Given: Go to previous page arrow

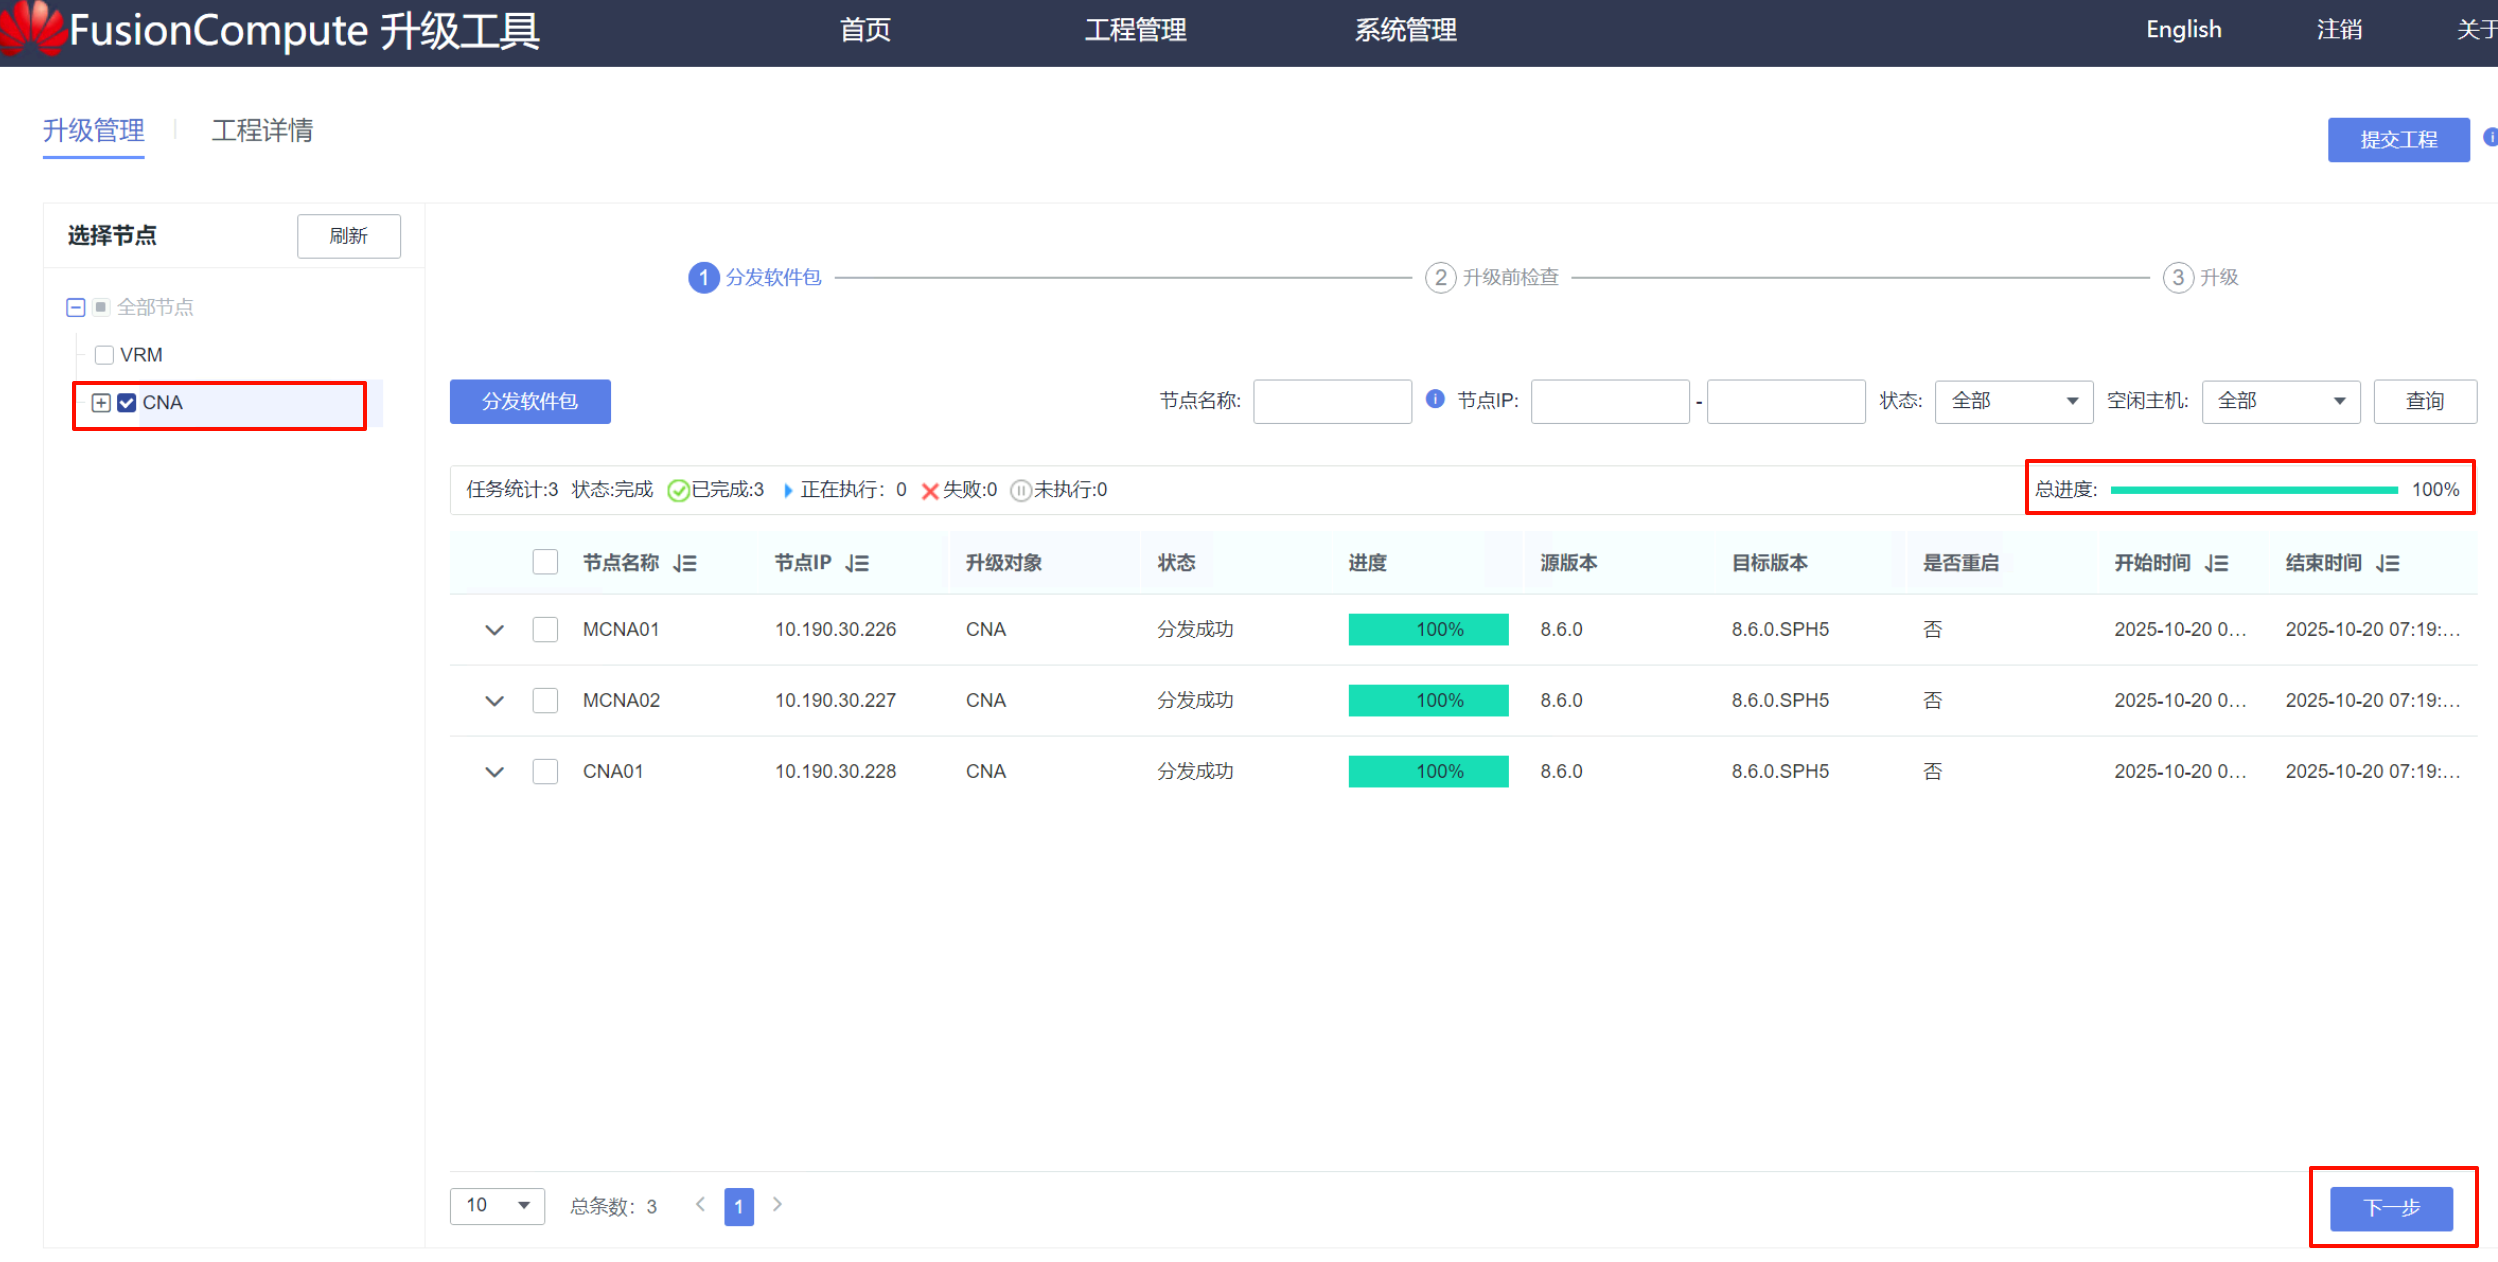Looking at the screenshot, I should [701, 1205].
